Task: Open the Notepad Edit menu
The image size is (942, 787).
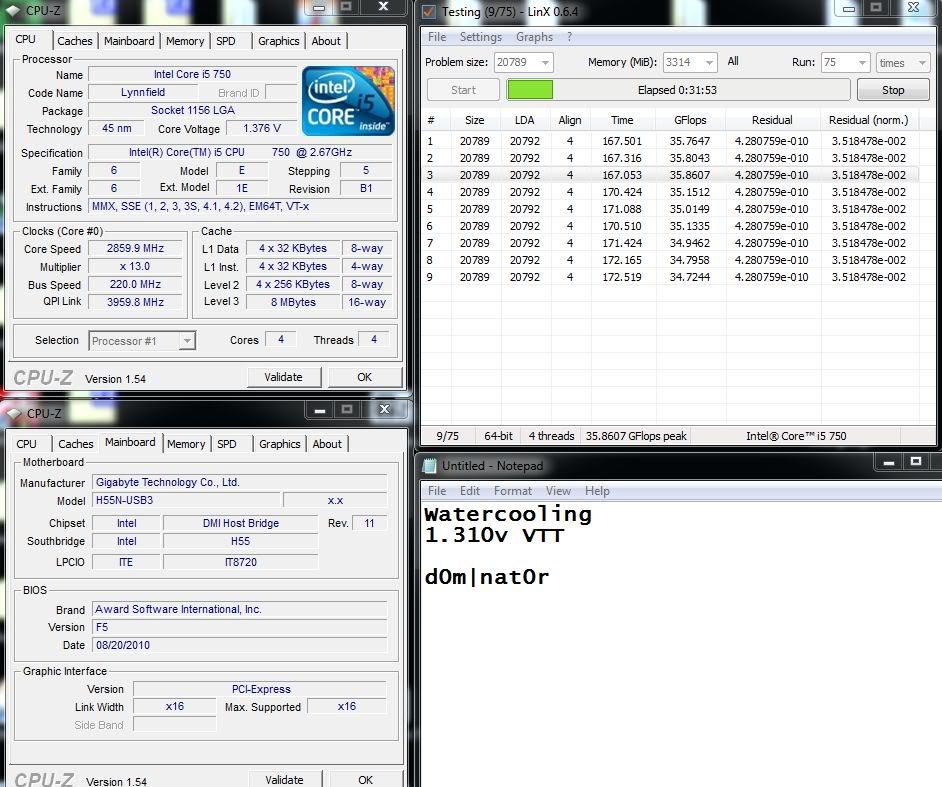Action: tap(470, 491)
